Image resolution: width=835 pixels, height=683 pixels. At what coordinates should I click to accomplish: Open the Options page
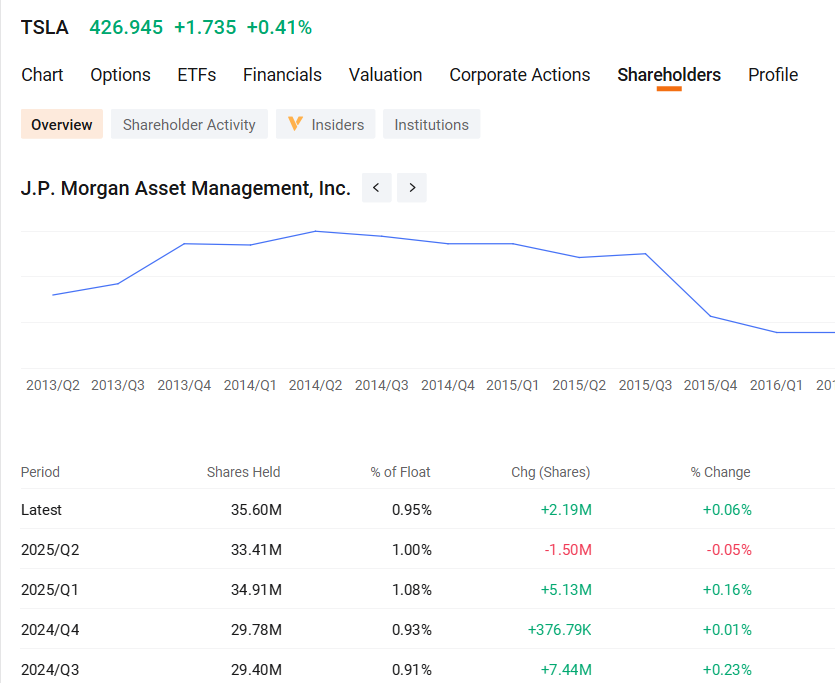click(120, 75)
